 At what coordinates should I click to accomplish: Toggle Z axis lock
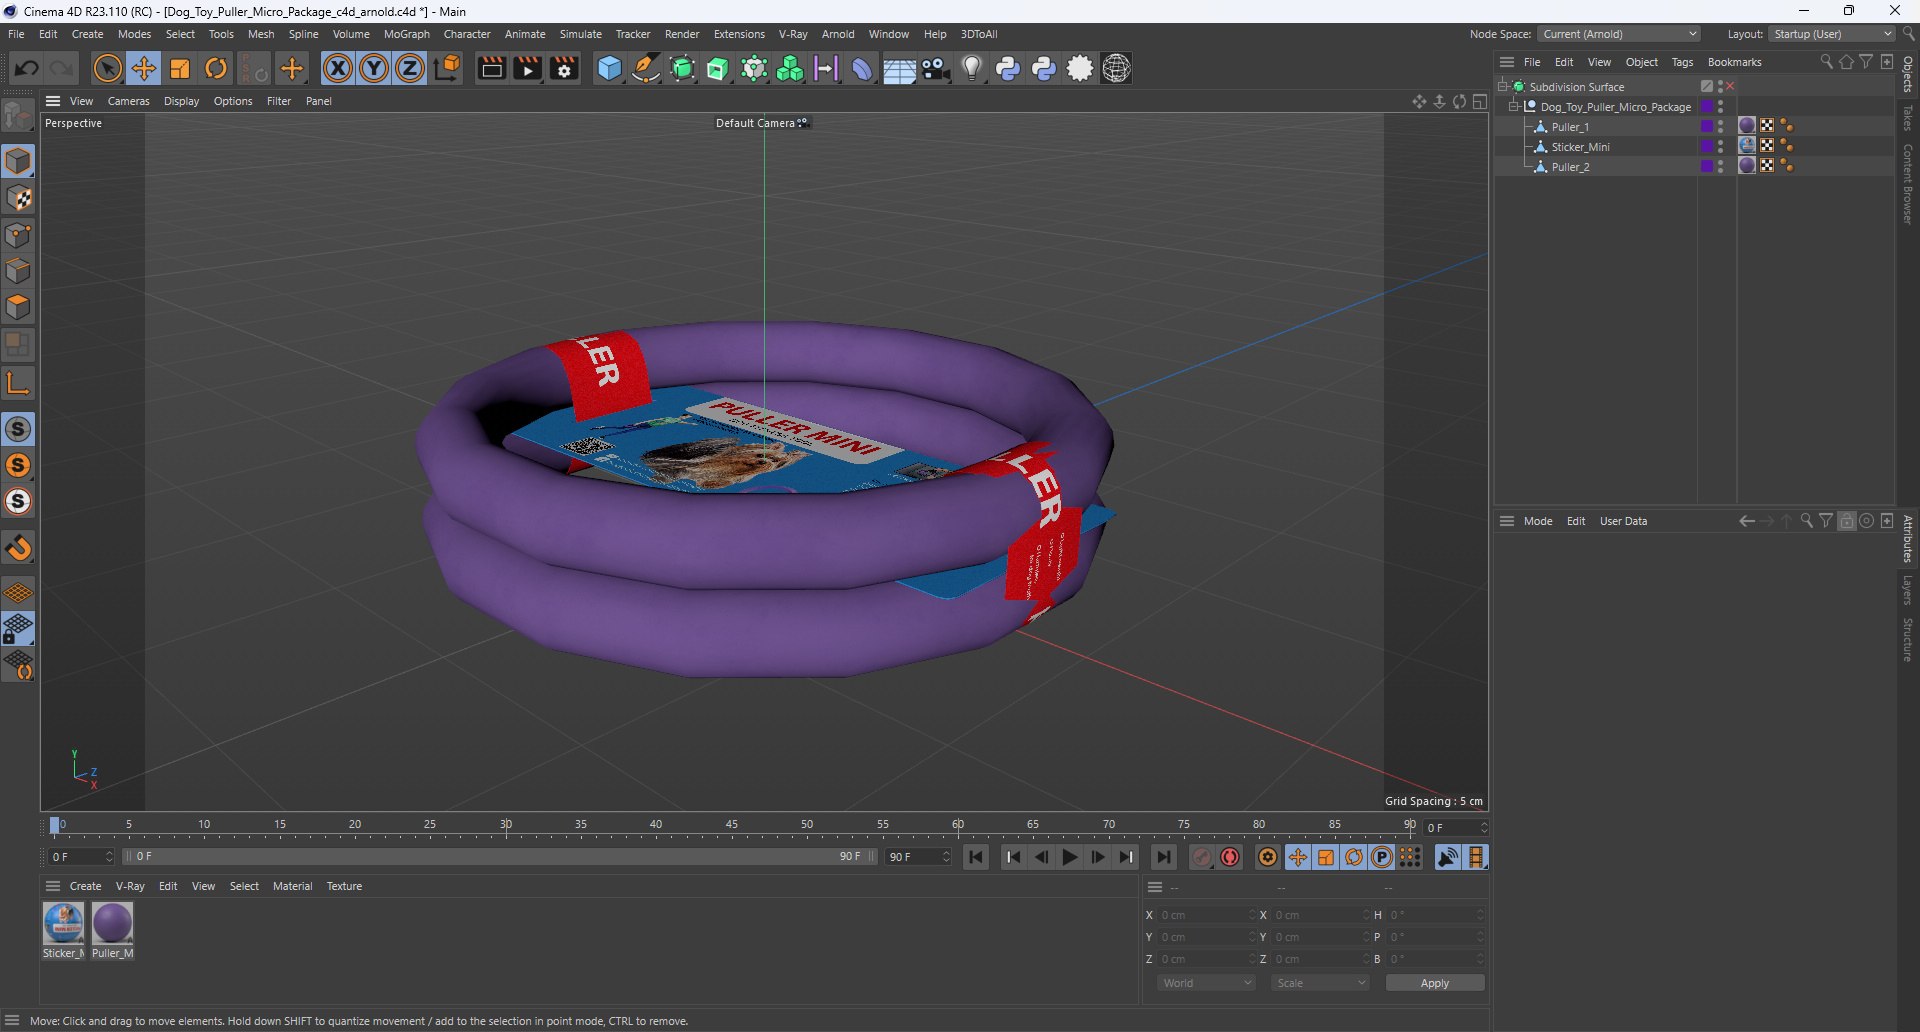click(410, 68)
